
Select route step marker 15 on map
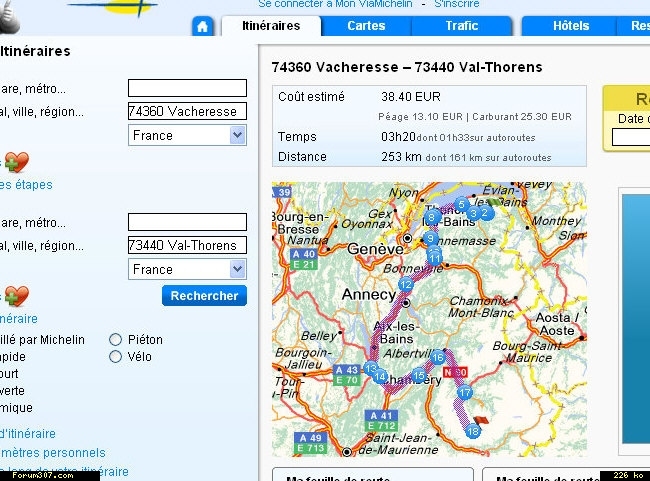tap(419, 375)
